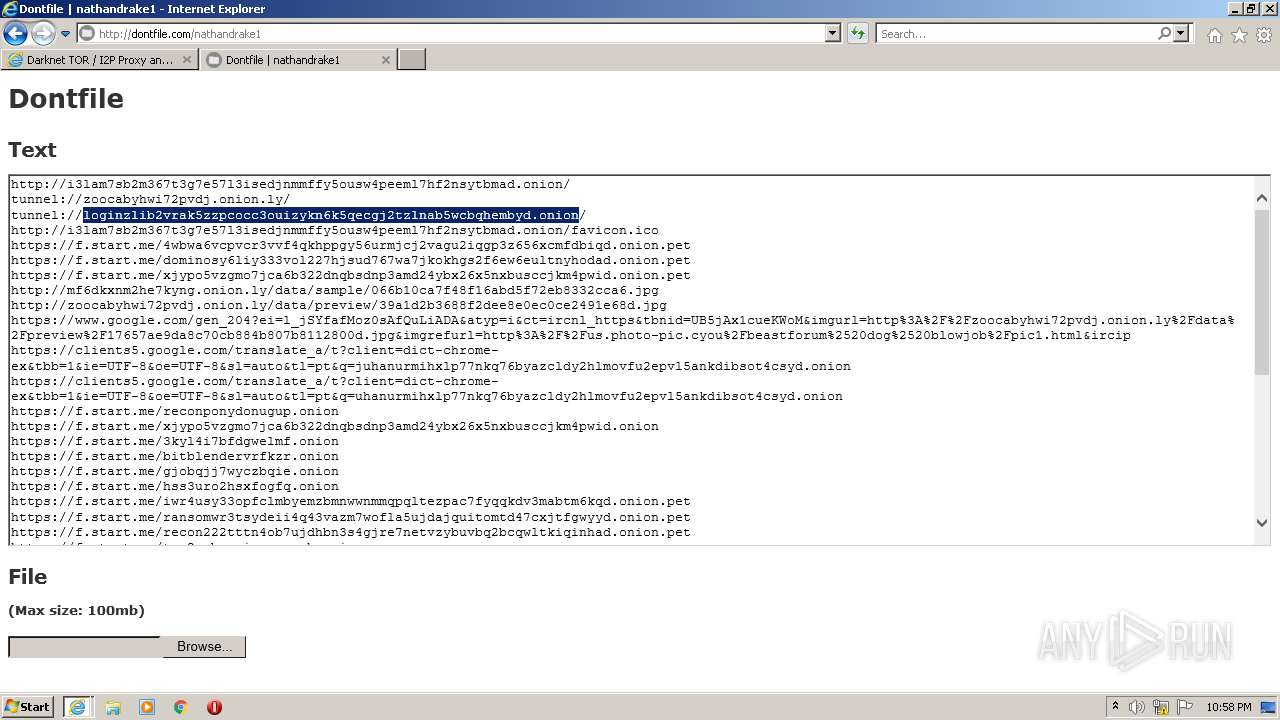Click the Search box in the toolbar

point(1016,33)
